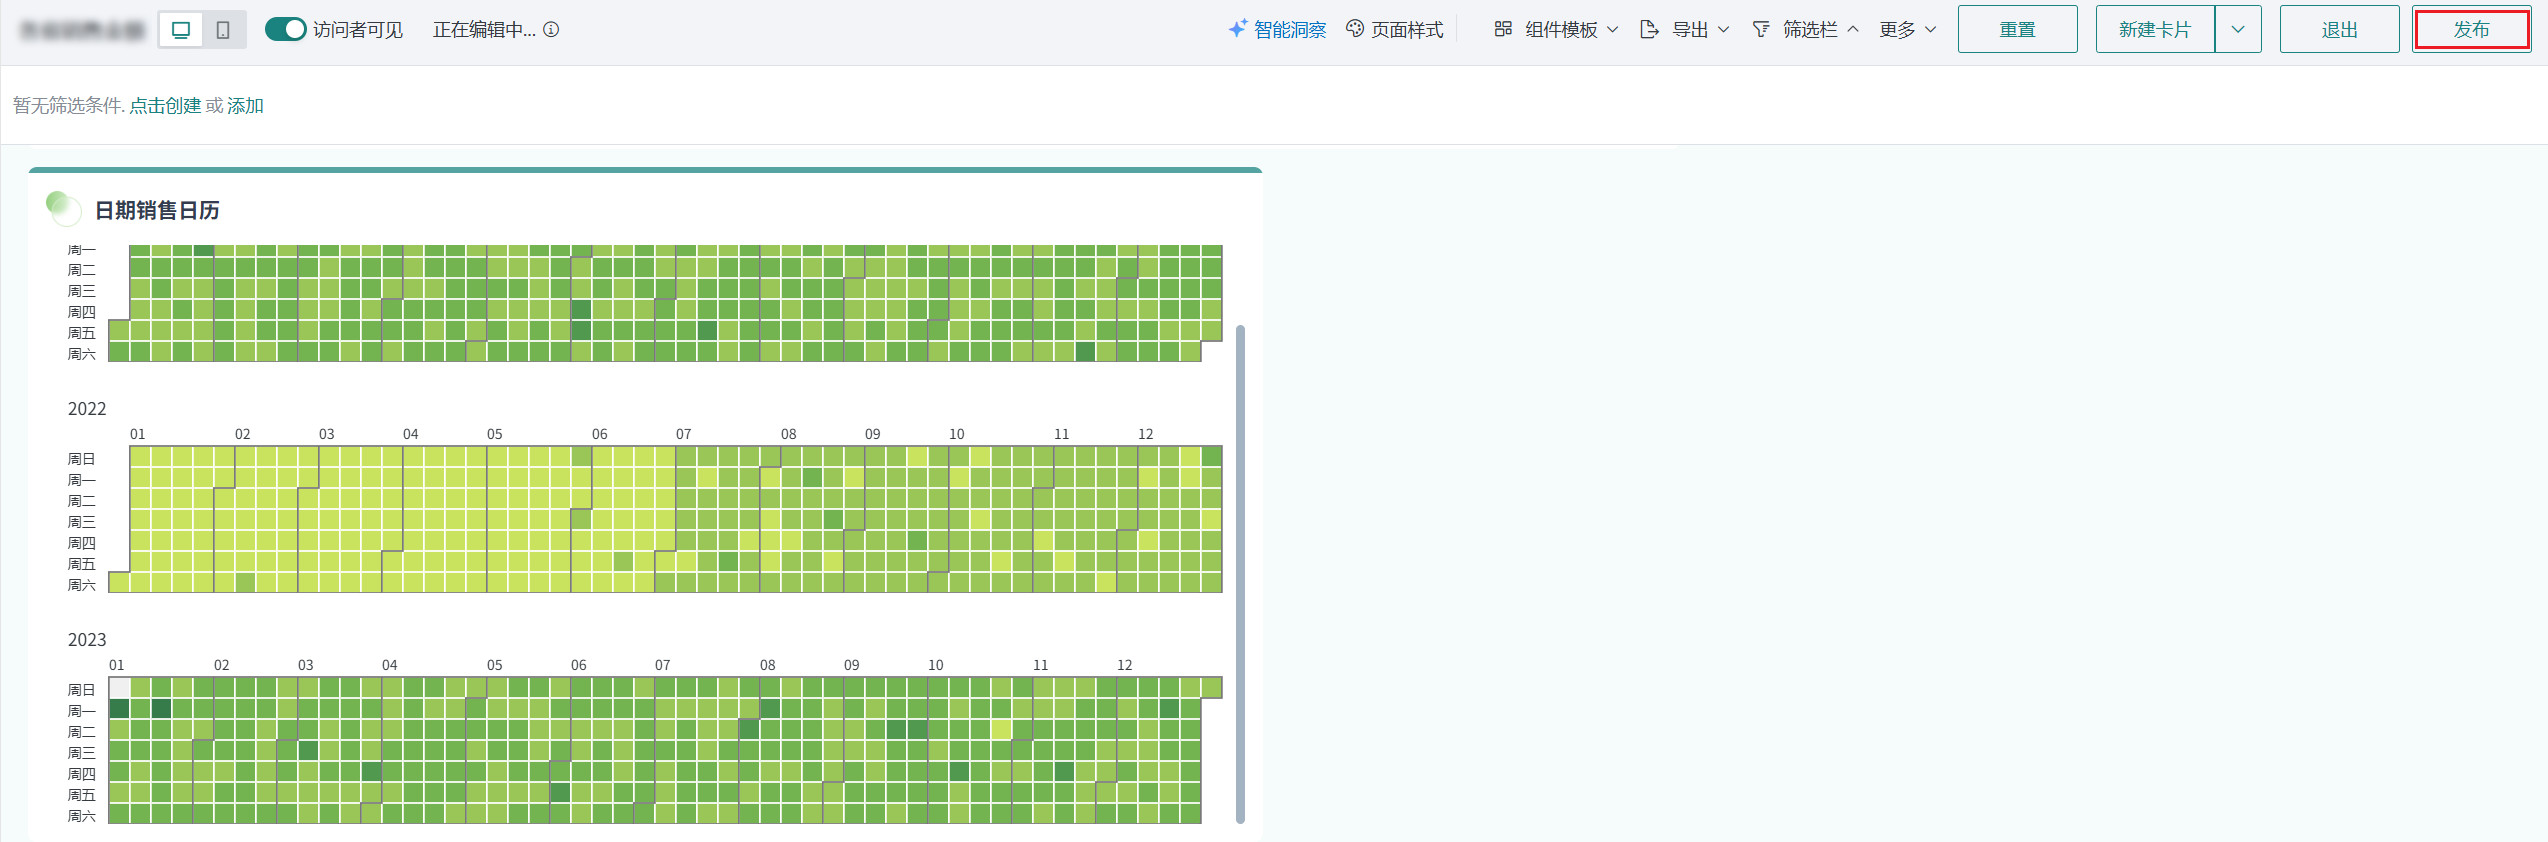Viewport: 2548px width, 842px height.
Task: Toggle the 访问者可见 switch
Action: [x=285, y=29]
